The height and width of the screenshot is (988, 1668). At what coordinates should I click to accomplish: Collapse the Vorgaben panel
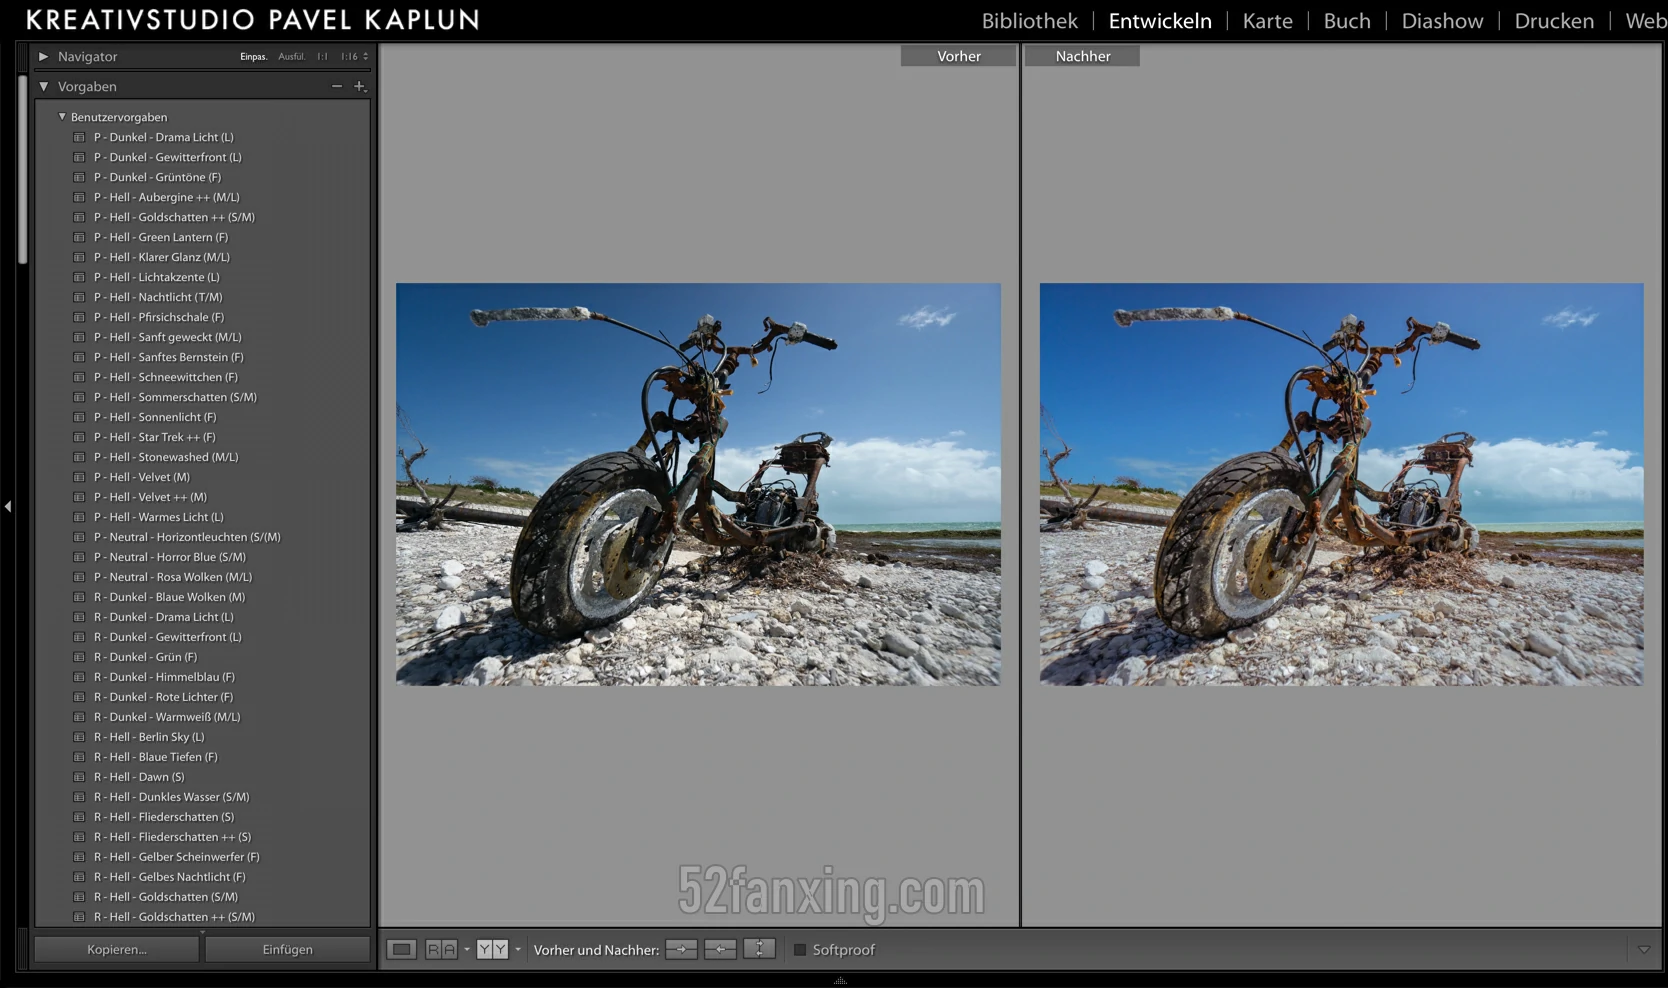pyautogui.click(x=43, y=87)
